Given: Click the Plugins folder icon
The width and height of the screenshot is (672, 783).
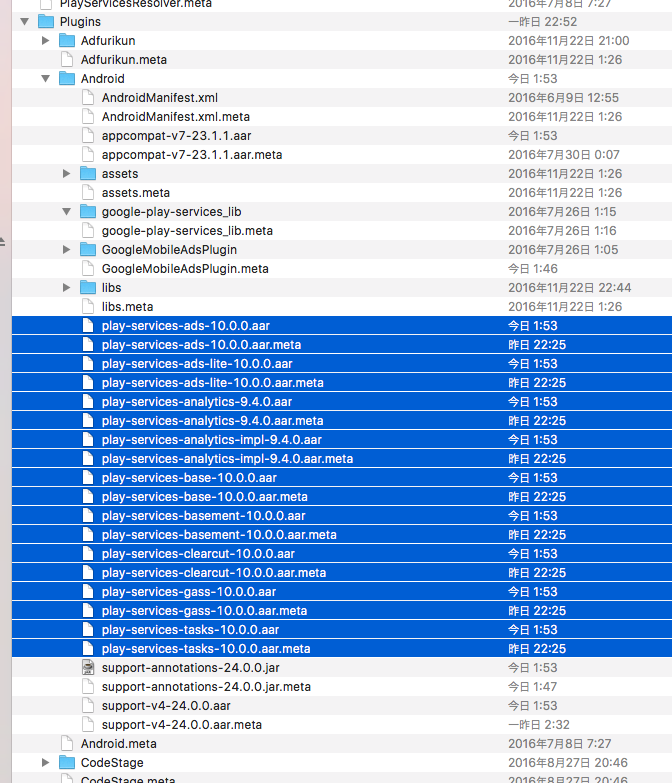Looking at the screenshot, I should 46,21.
